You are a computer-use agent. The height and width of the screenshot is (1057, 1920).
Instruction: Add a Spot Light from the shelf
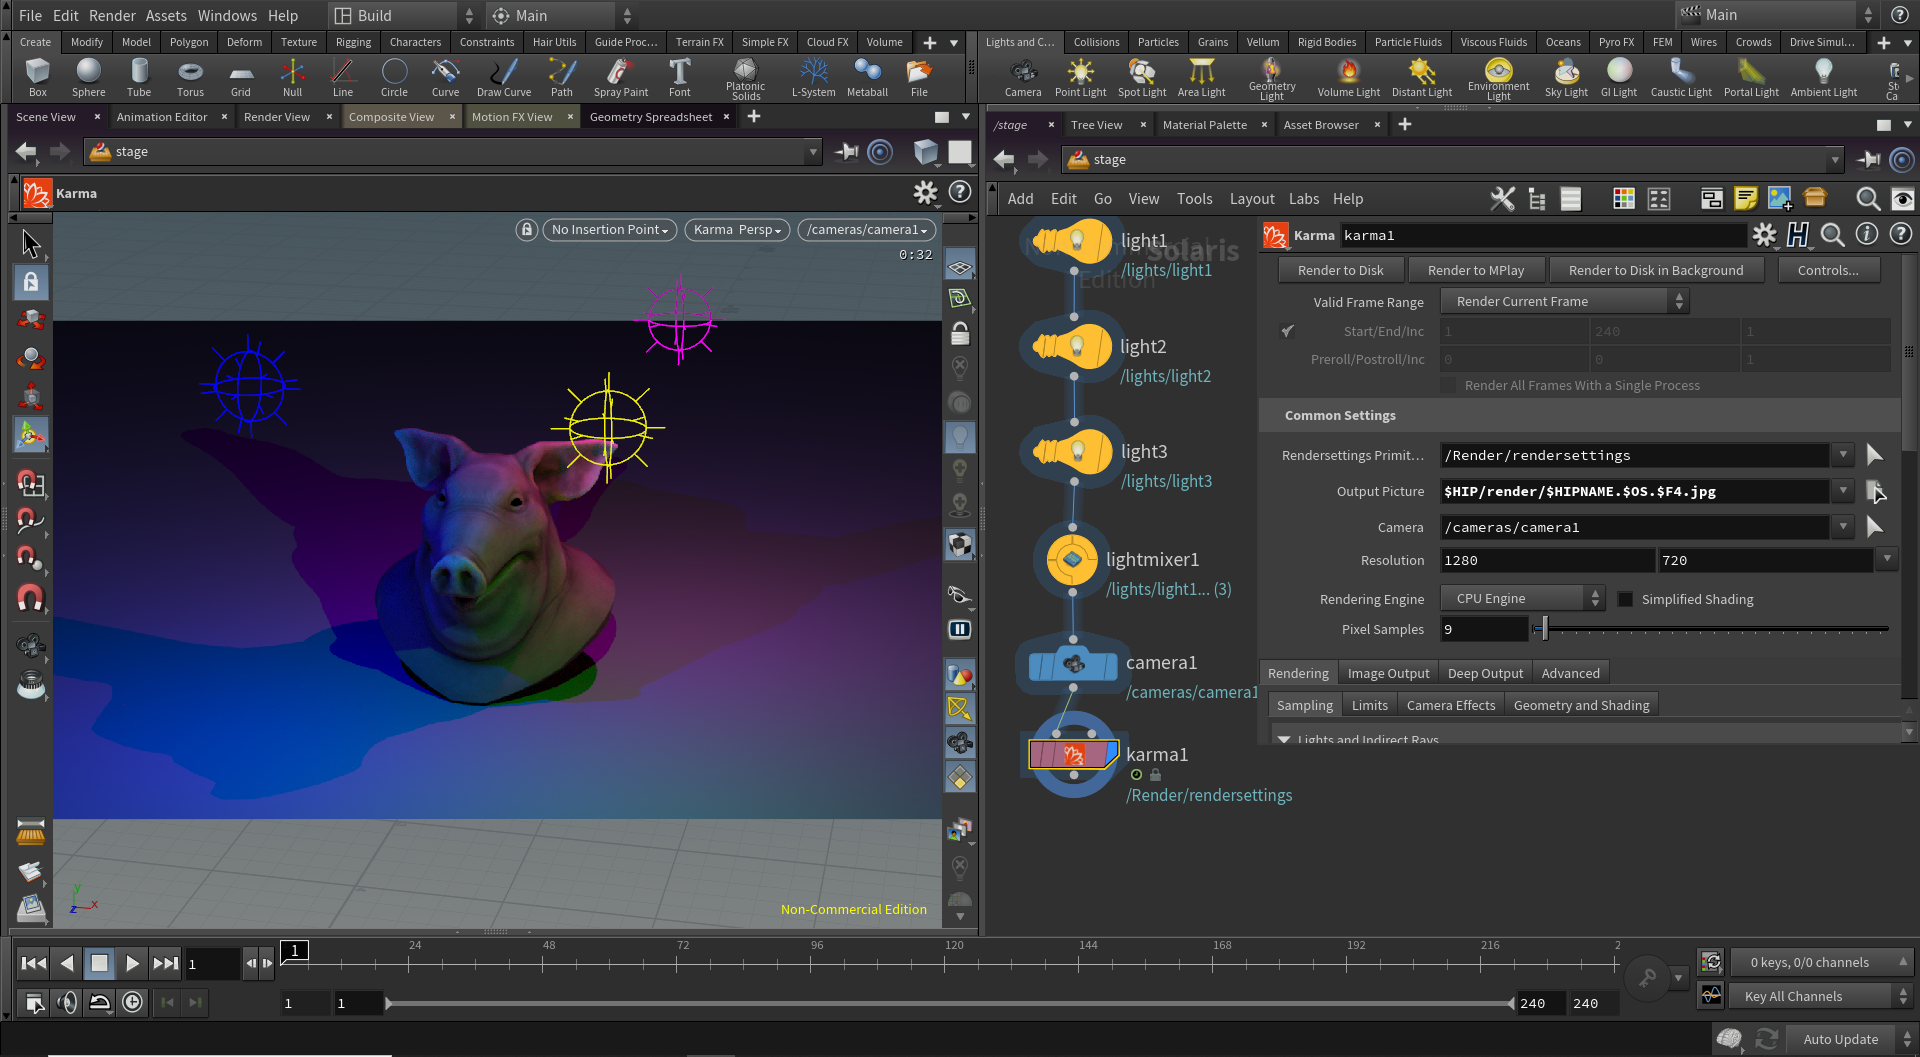[x=1141, y=77]
